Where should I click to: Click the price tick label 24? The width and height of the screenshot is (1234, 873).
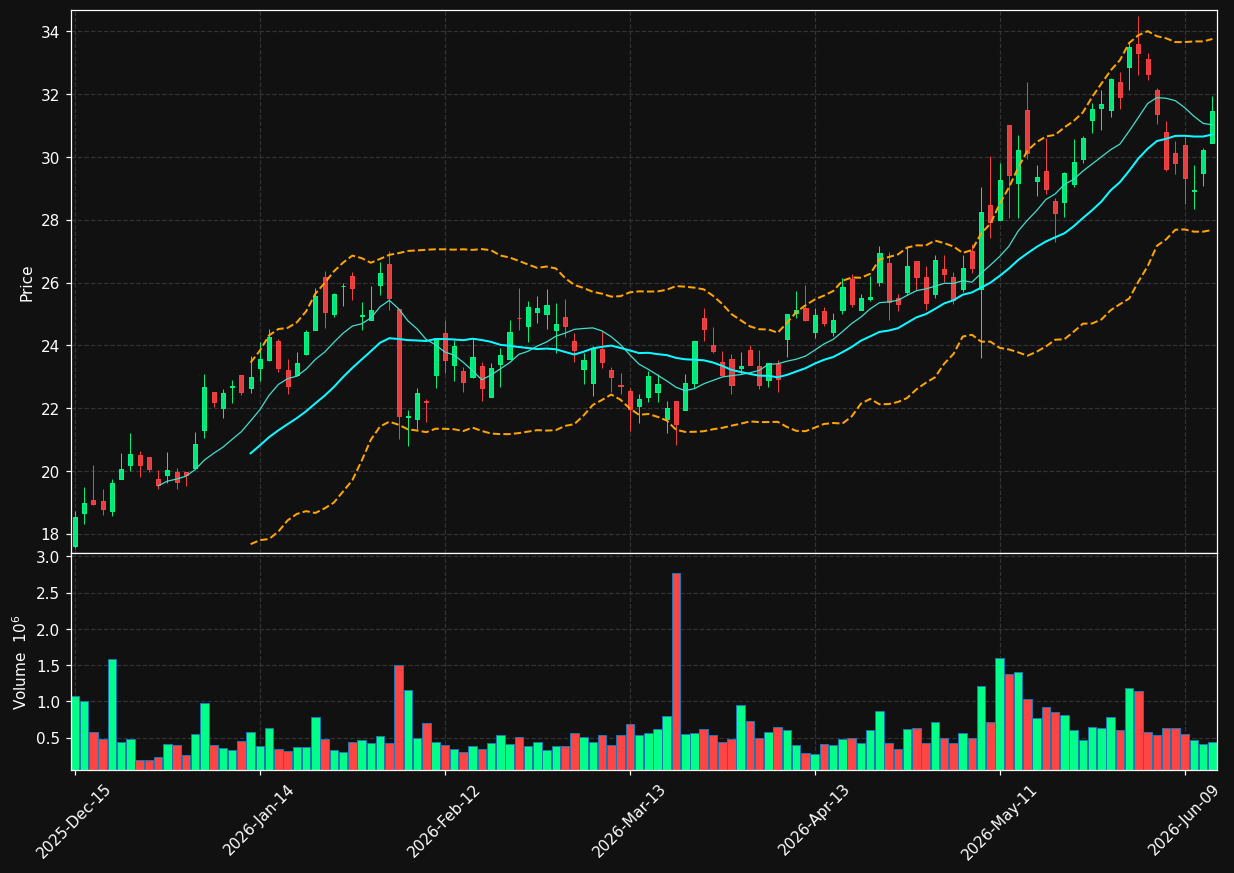[50, 346]
